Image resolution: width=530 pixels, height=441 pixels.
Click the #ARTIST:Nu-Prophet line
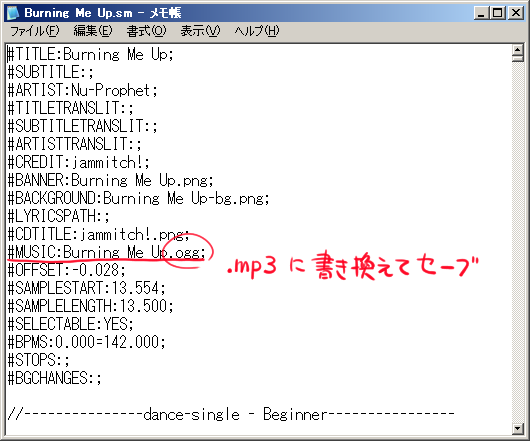pyautogui.click(x=82, y=90)
